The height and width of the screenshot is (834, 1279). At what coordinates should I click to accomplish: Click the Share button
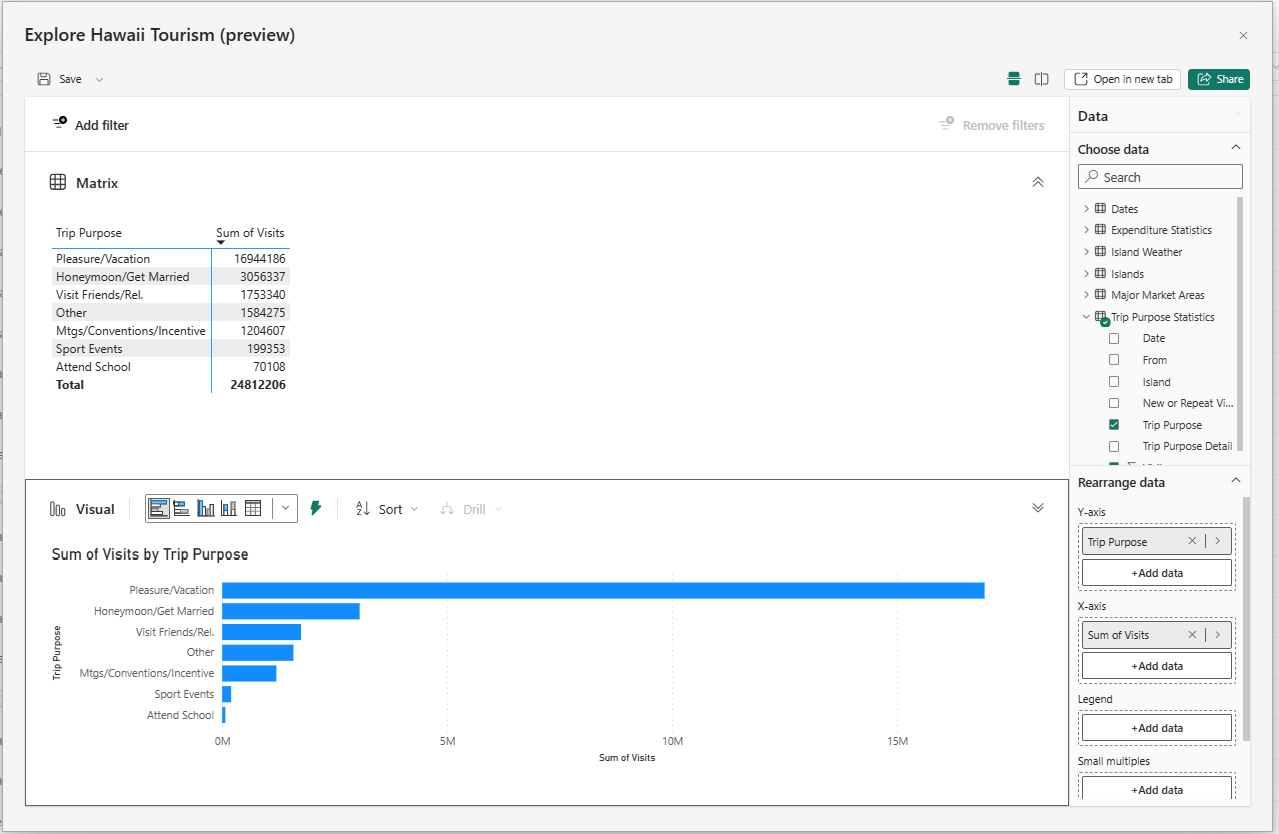tap(1219, 79)
